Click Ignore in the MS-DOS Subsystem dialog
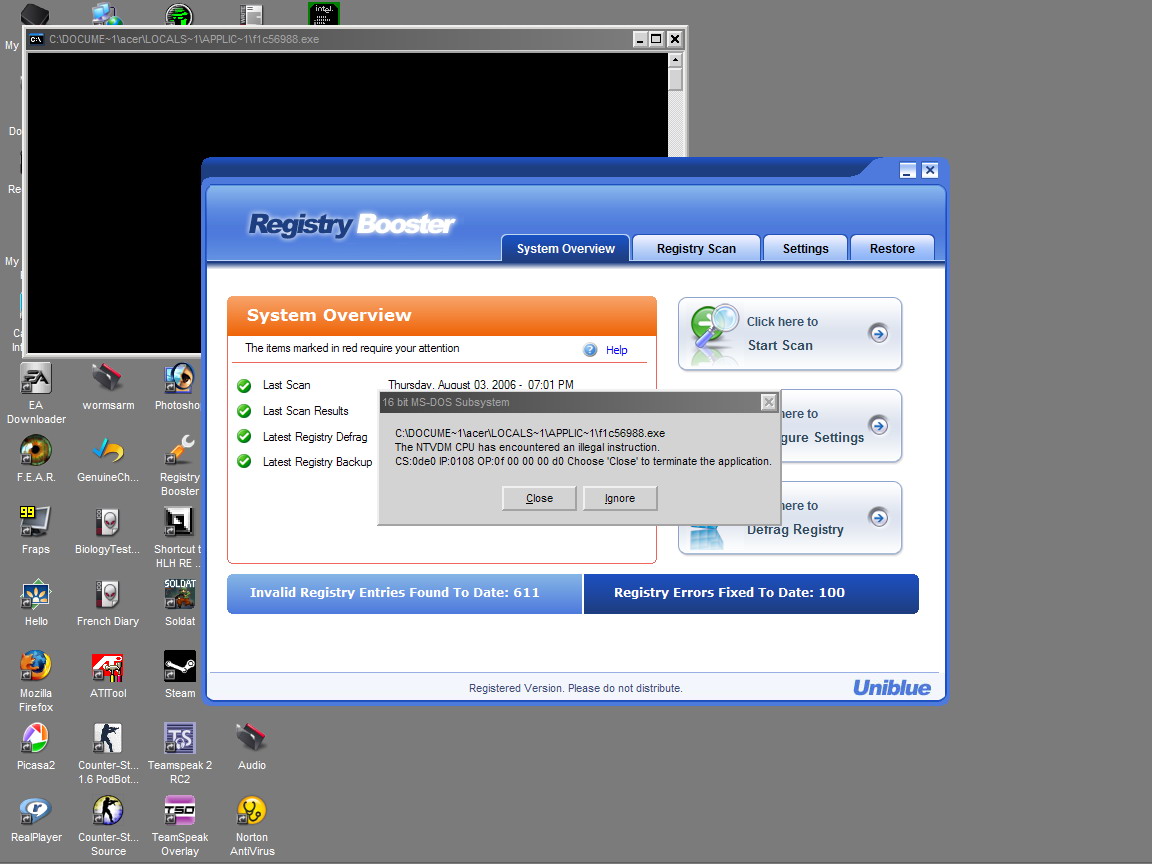The image size is (1152, 864). 619,498
